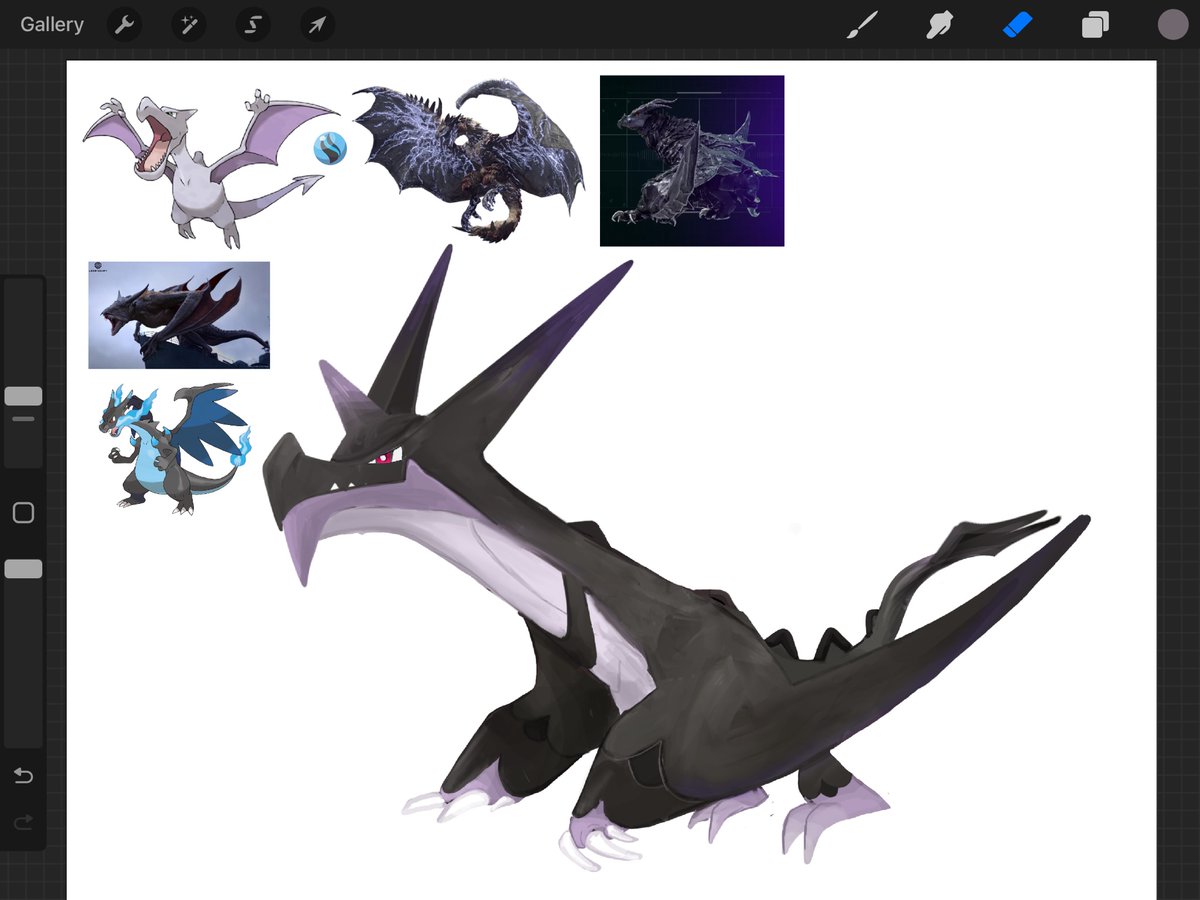
Task: Select the blue Eraser tool
Action: coord(1017,25)
